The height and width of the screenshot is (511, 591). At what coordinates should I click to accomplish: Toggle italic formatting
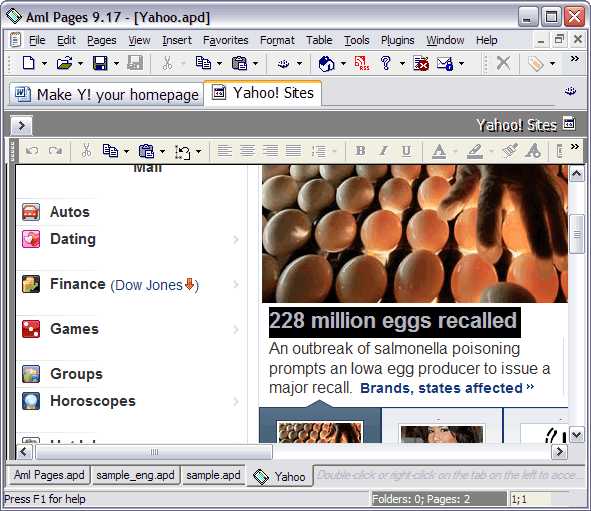383,151
